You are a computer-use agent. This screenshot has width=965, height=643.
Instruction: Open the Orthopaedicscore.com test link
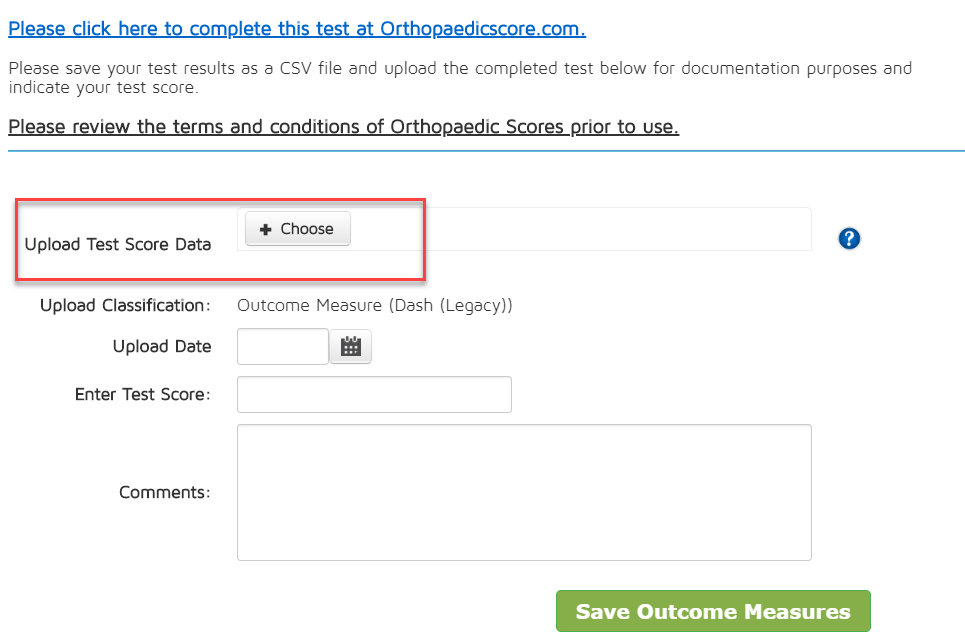pos(297,29)
